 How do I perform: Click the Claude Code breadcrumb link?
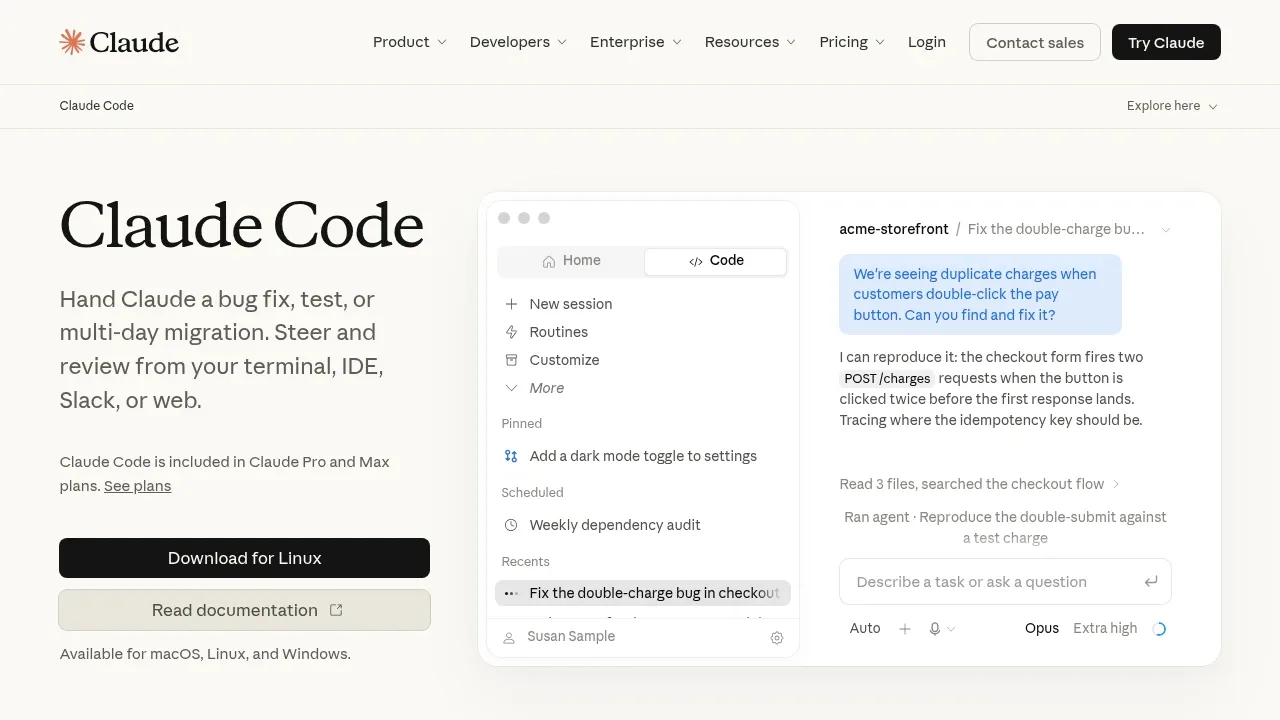[x=97, y=106]
